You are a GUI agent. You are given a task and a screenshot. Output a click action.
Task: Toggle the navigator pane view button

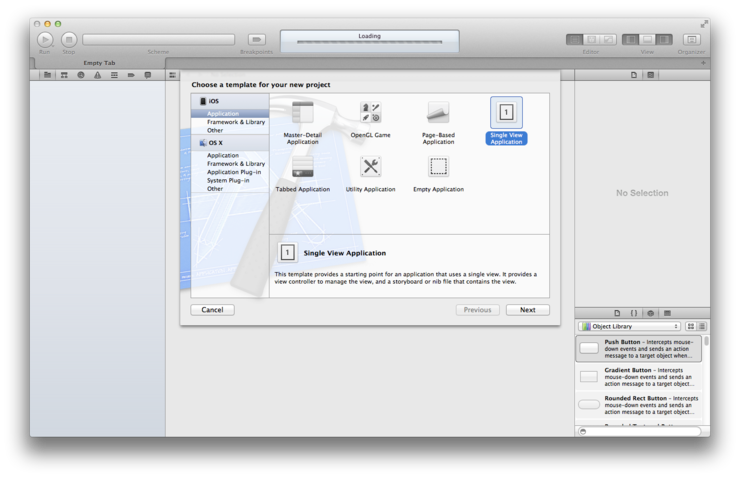point(630,40)
